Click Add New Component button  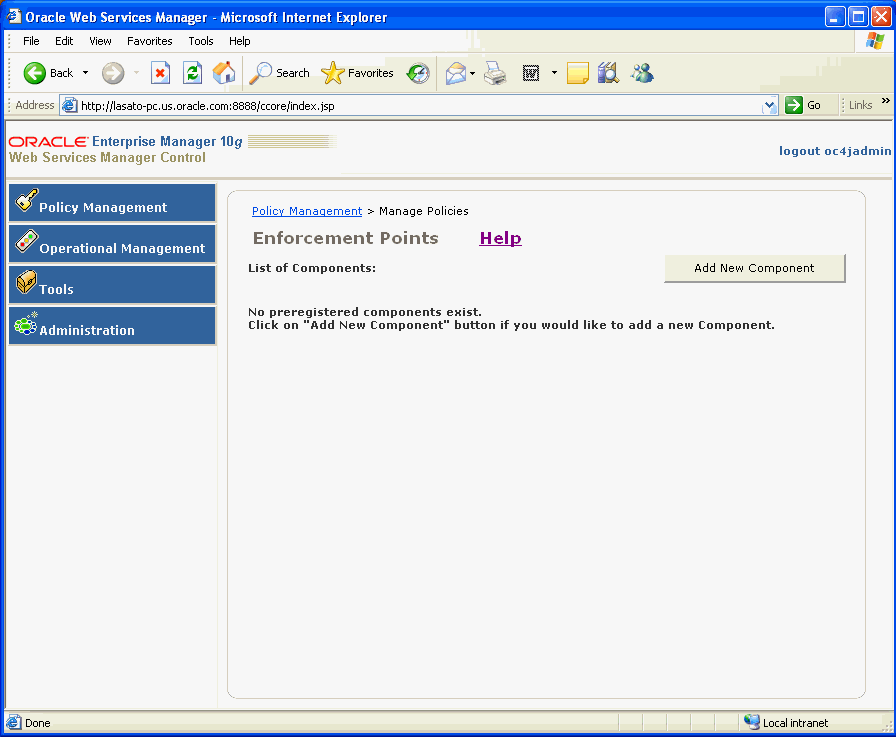tap(754, 268)
